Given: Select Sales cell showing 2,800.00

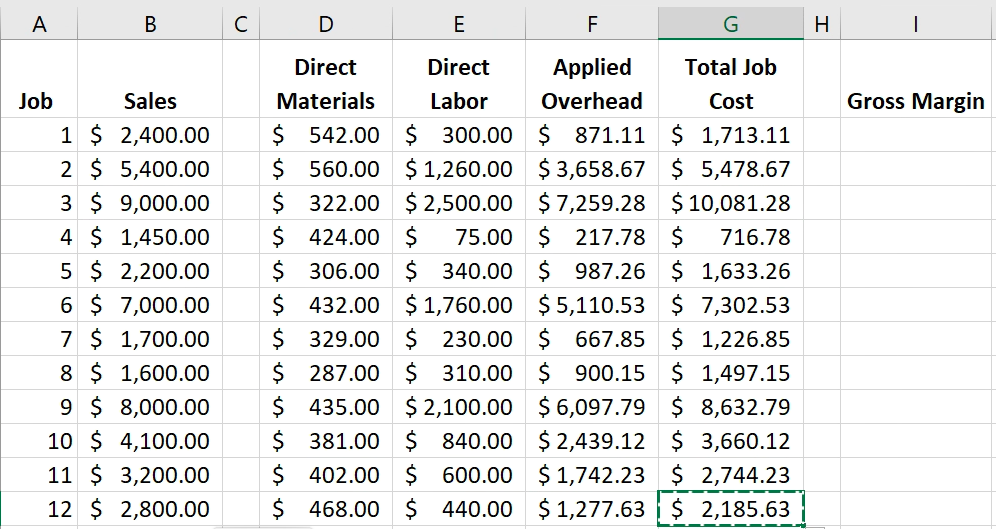Looking at the screenshot, I should [x=150, y=509].
